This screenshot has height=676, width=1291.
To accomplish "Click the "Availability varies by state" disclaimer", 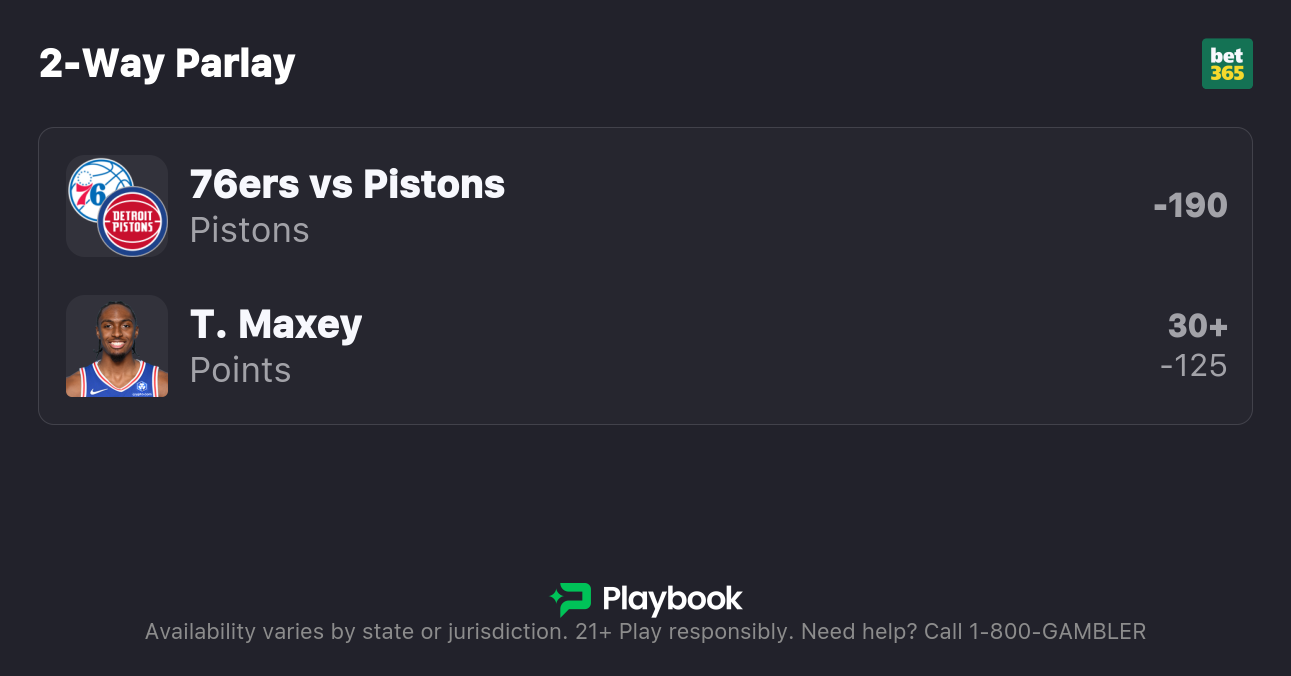I will point(355,632).
